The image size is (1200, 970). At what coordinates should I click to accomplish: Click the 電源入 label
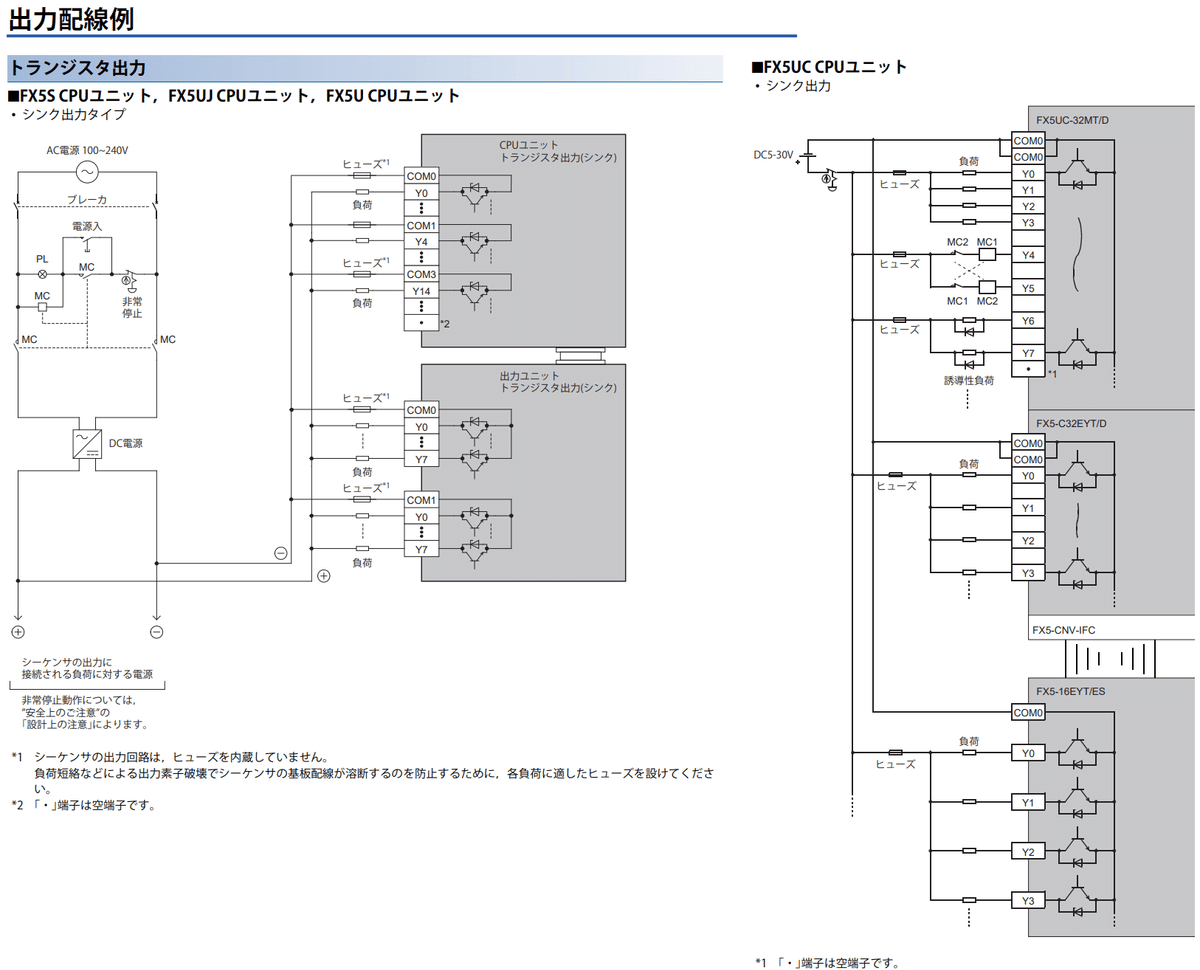(87, 226)
